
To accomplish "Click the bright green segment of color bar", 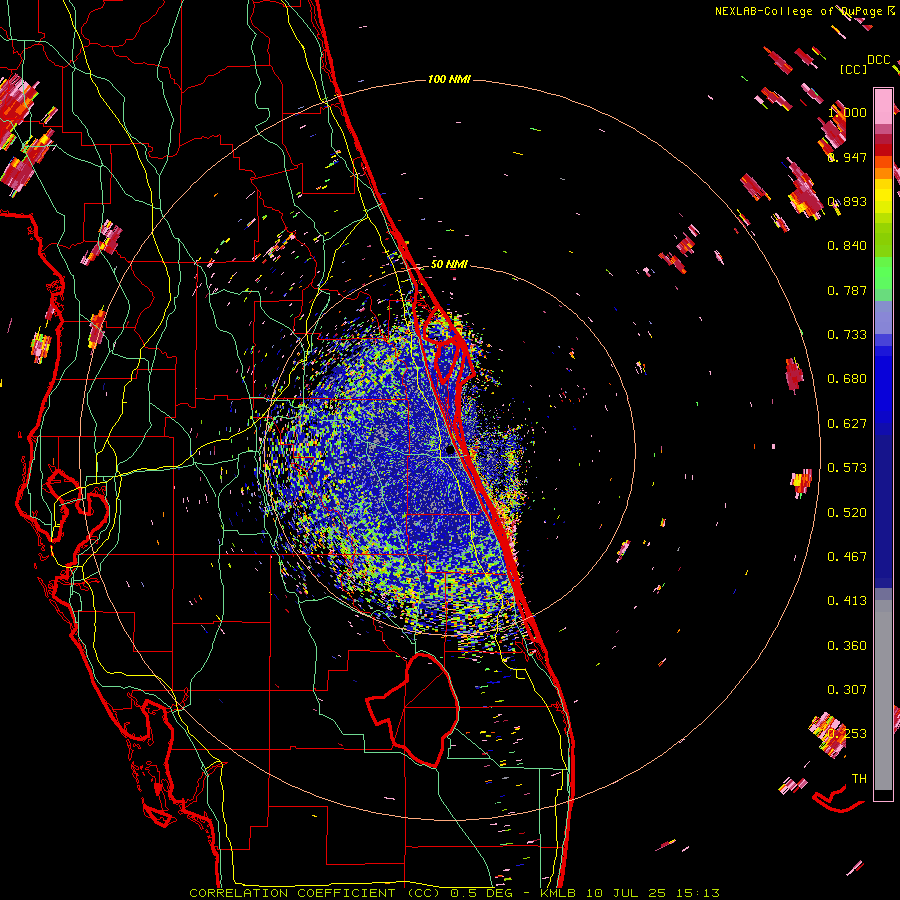I will 883,272.
